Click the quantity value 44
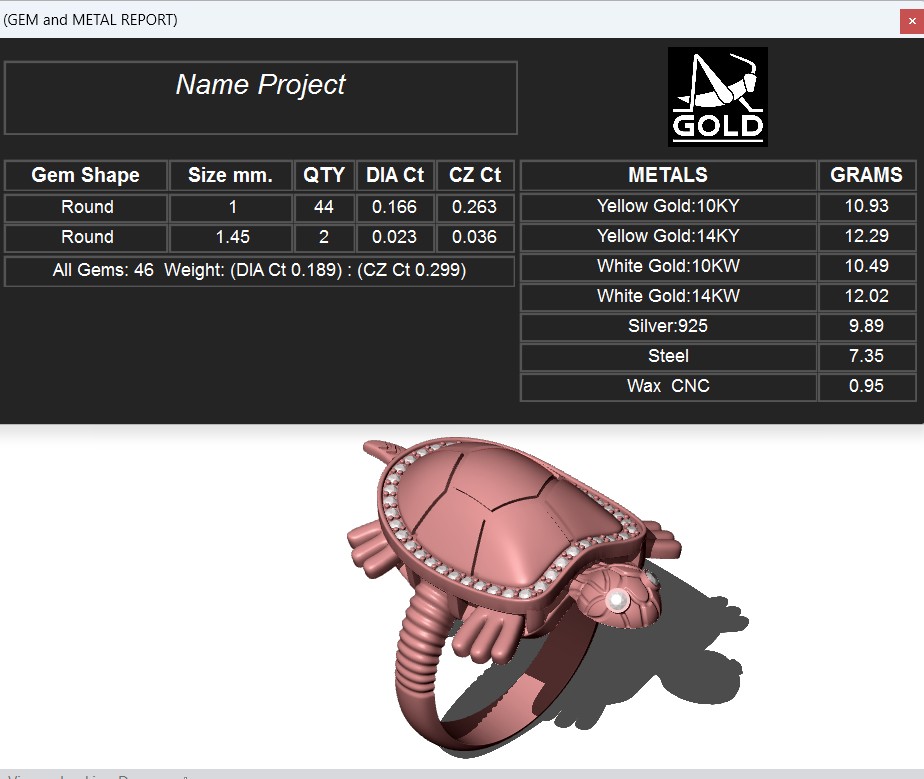The image size is (924, 779). point(324,207)
